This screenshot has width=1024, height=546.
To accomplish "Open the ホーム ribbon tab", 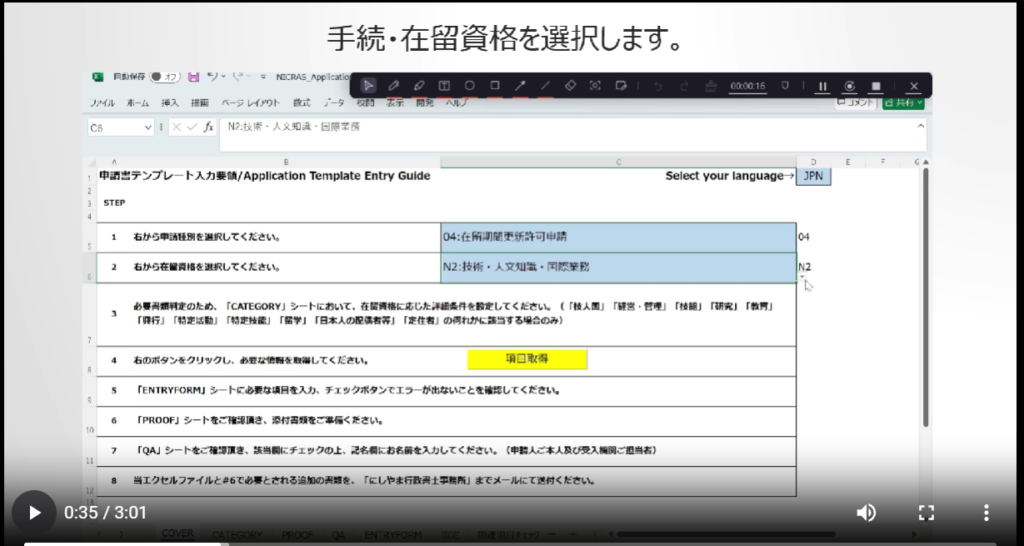I will (138, 103).
